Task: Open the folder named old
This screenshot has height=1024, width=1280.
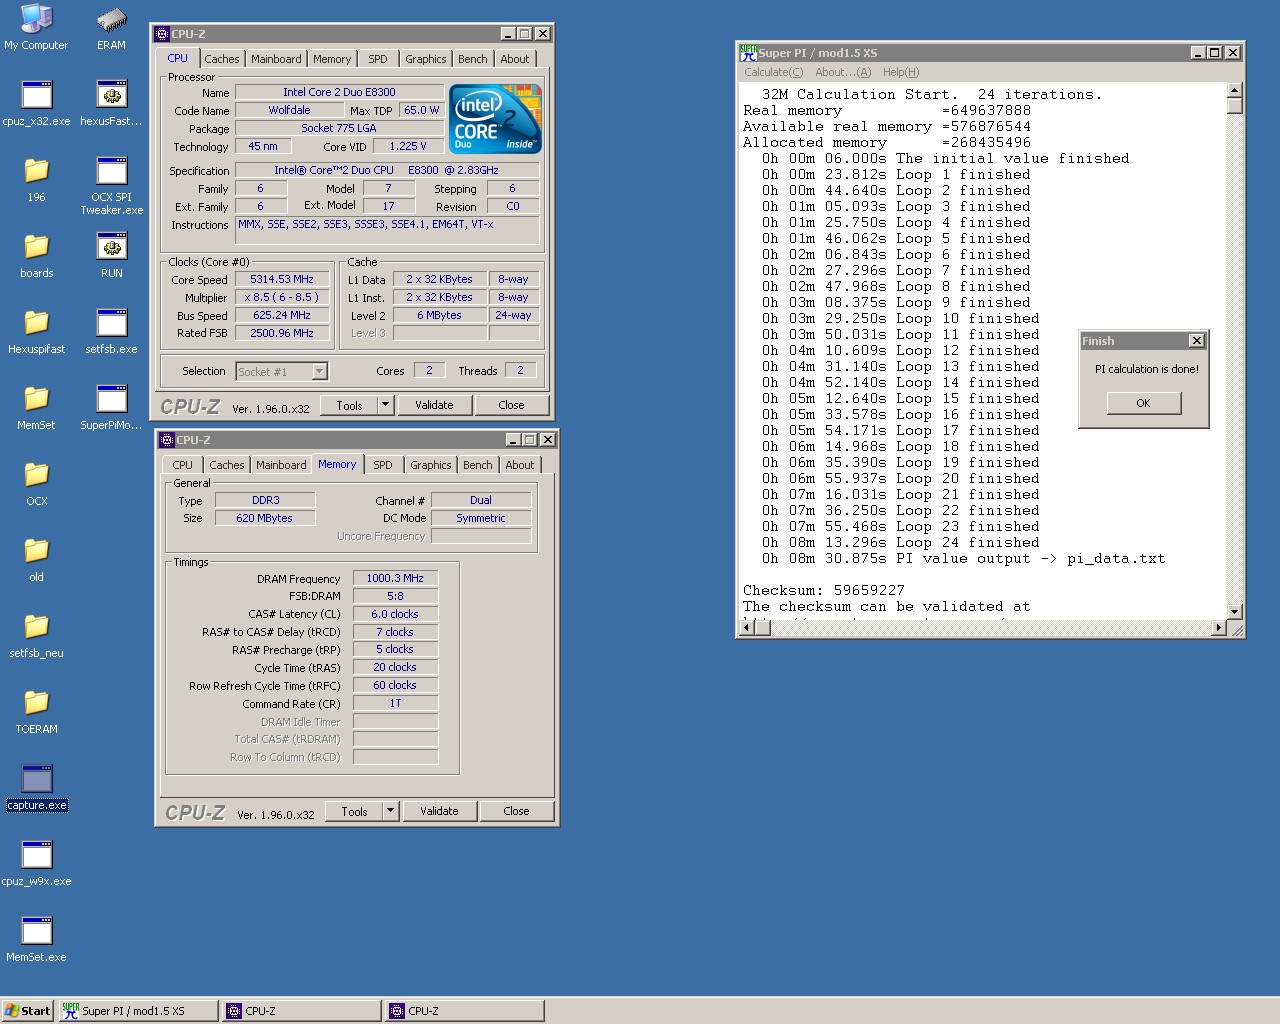Action: click(x=36, y=560)
